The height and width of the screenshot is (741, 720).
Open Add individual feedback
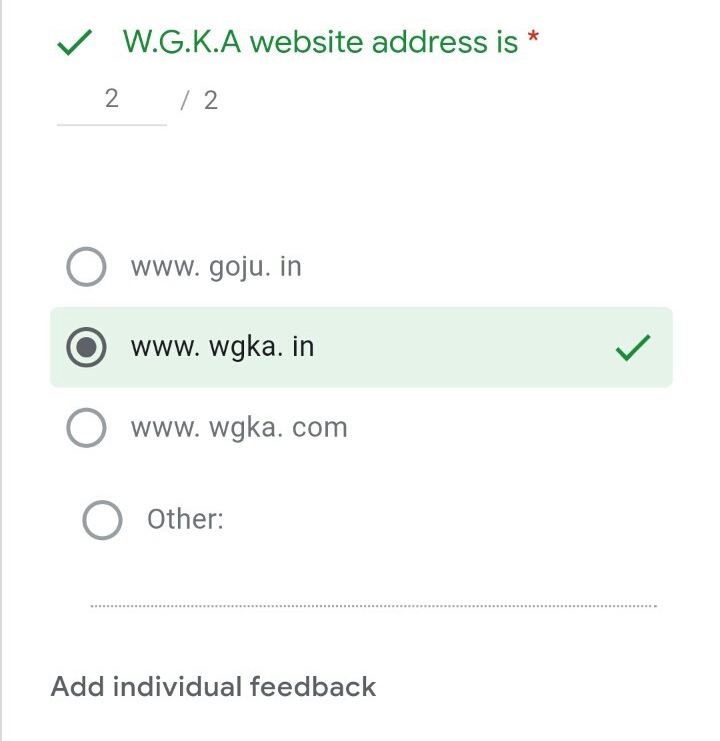tap(213, 687)
